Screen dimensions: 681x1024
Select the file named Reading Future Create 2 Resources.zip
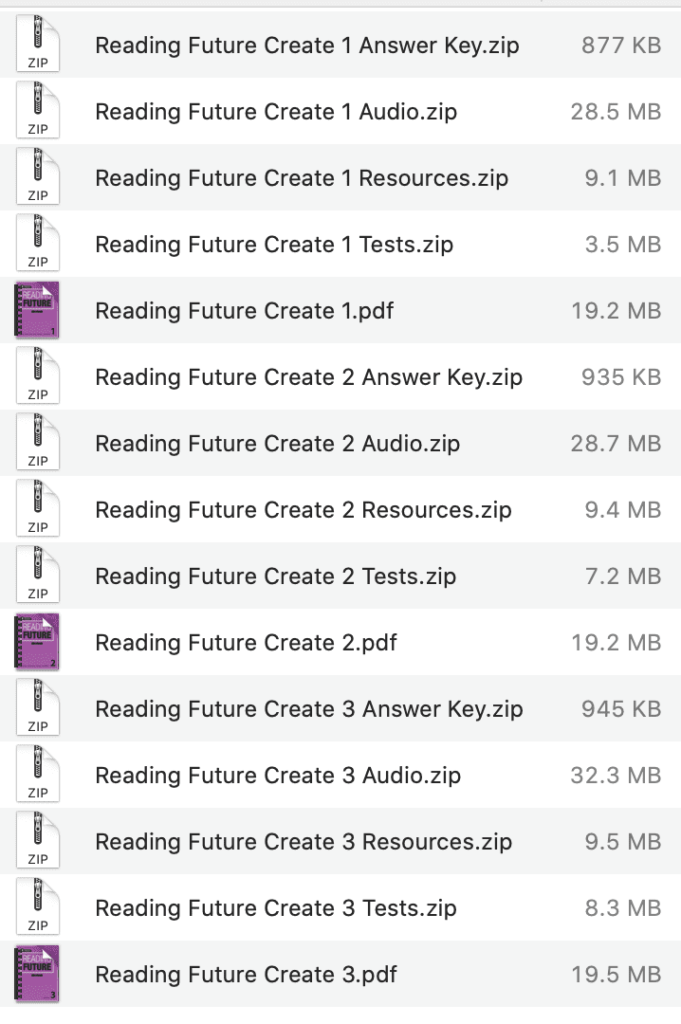[300, 509]
